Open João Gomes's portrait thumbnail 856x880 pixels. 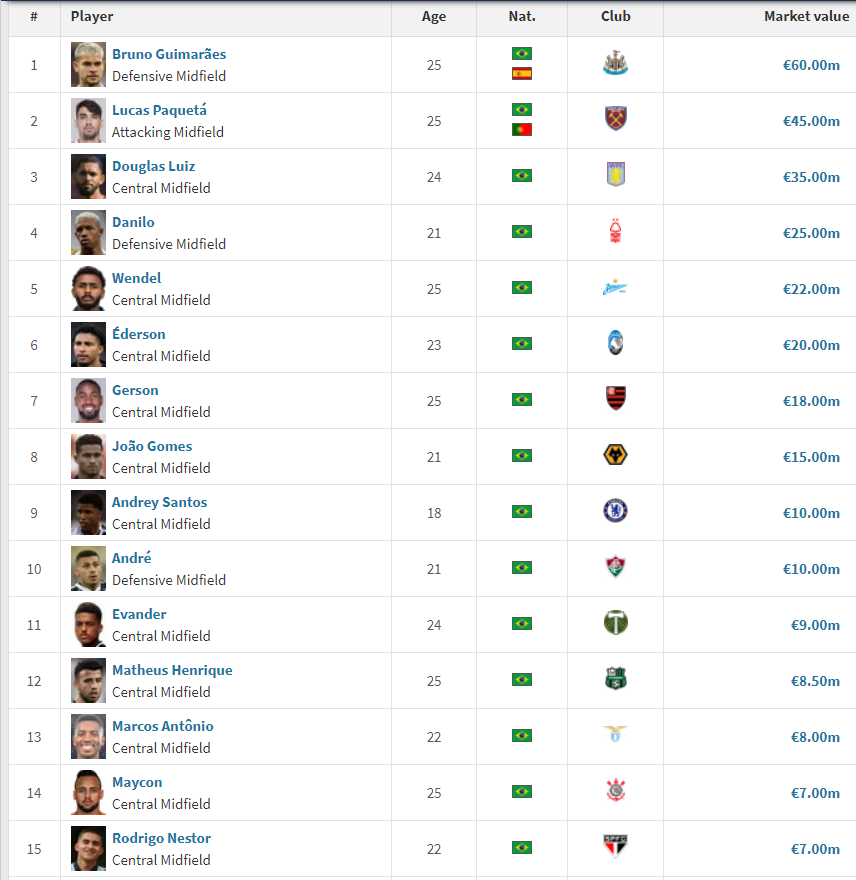pos(88,456)
